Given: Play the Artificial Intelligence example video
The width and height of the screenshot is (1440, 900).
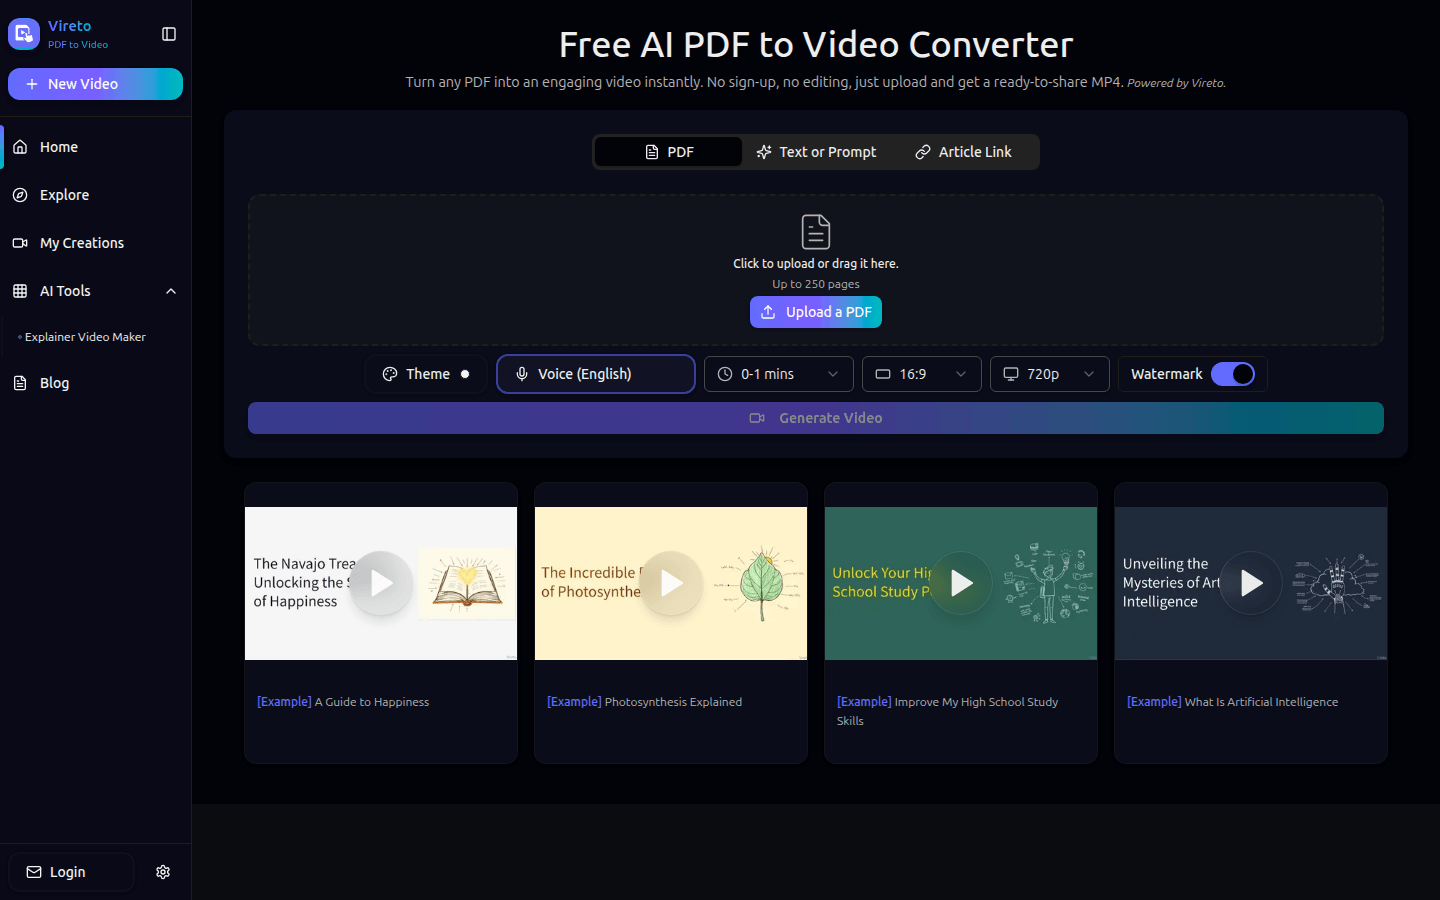Looking at the screenshot, I should pyautogui.click(x=1251, y=583).
